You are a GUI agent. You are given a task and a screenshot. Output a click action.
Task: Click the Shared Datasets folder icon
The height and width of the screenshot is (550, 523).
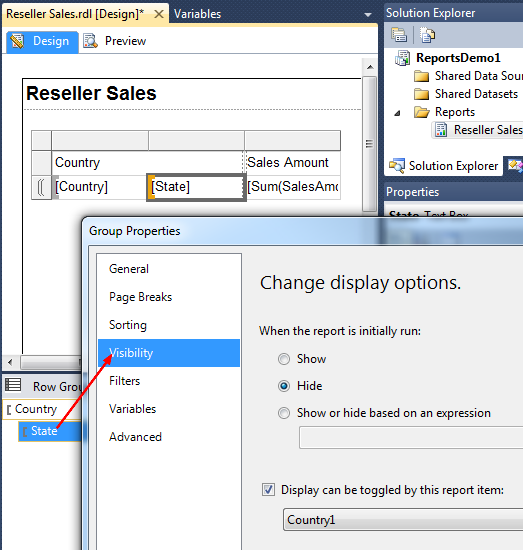click(421, 94)
